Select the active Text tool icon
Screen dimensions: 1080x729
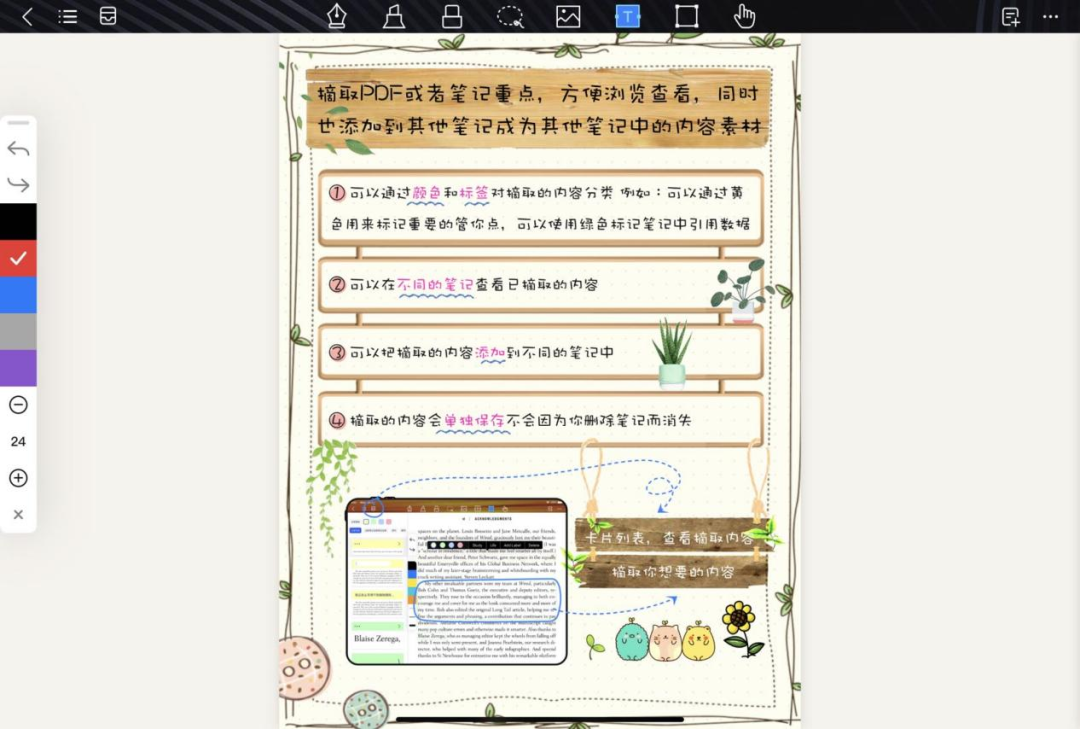point(627,16)
